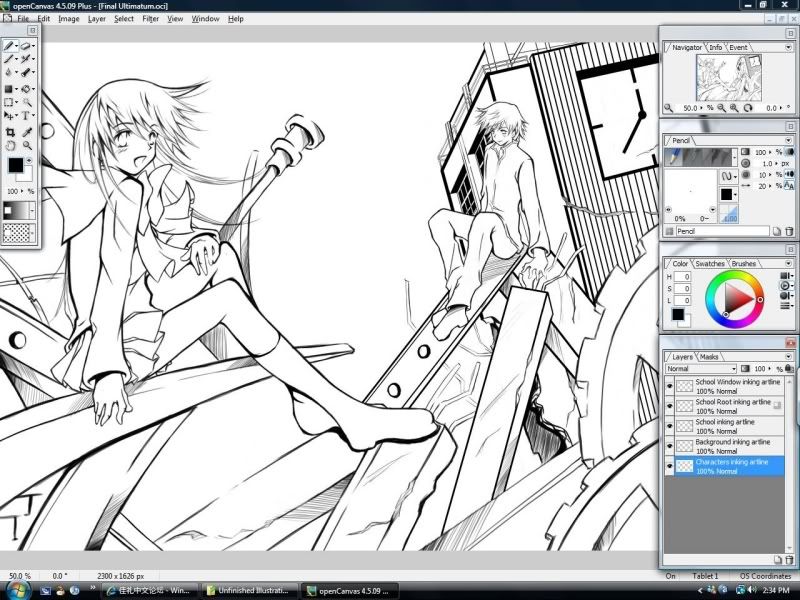Click the openCanvas 4.5.09 taskbar button

pos(349,590)
